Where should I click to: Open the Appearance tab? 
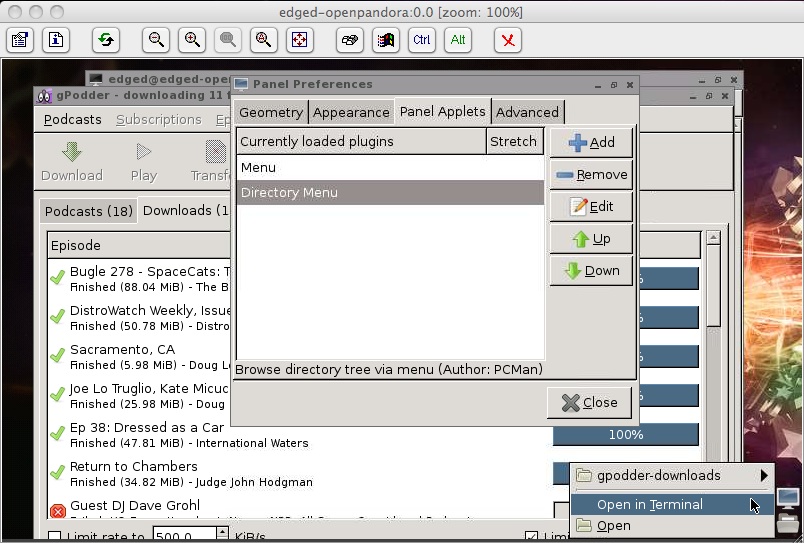click(x=351, y=112)
